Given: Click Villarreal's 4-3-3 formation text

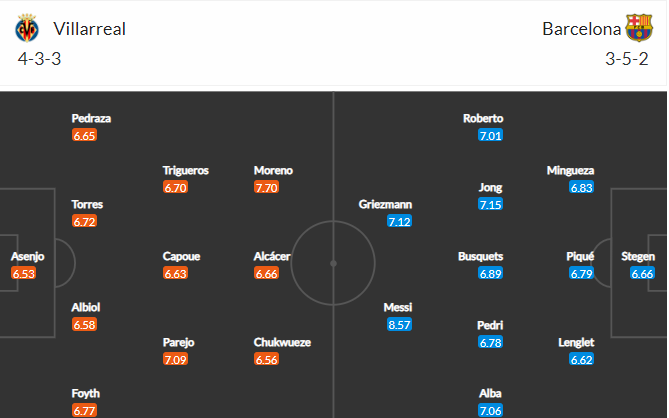Looking at the screenshot, I should click(39, 59).
